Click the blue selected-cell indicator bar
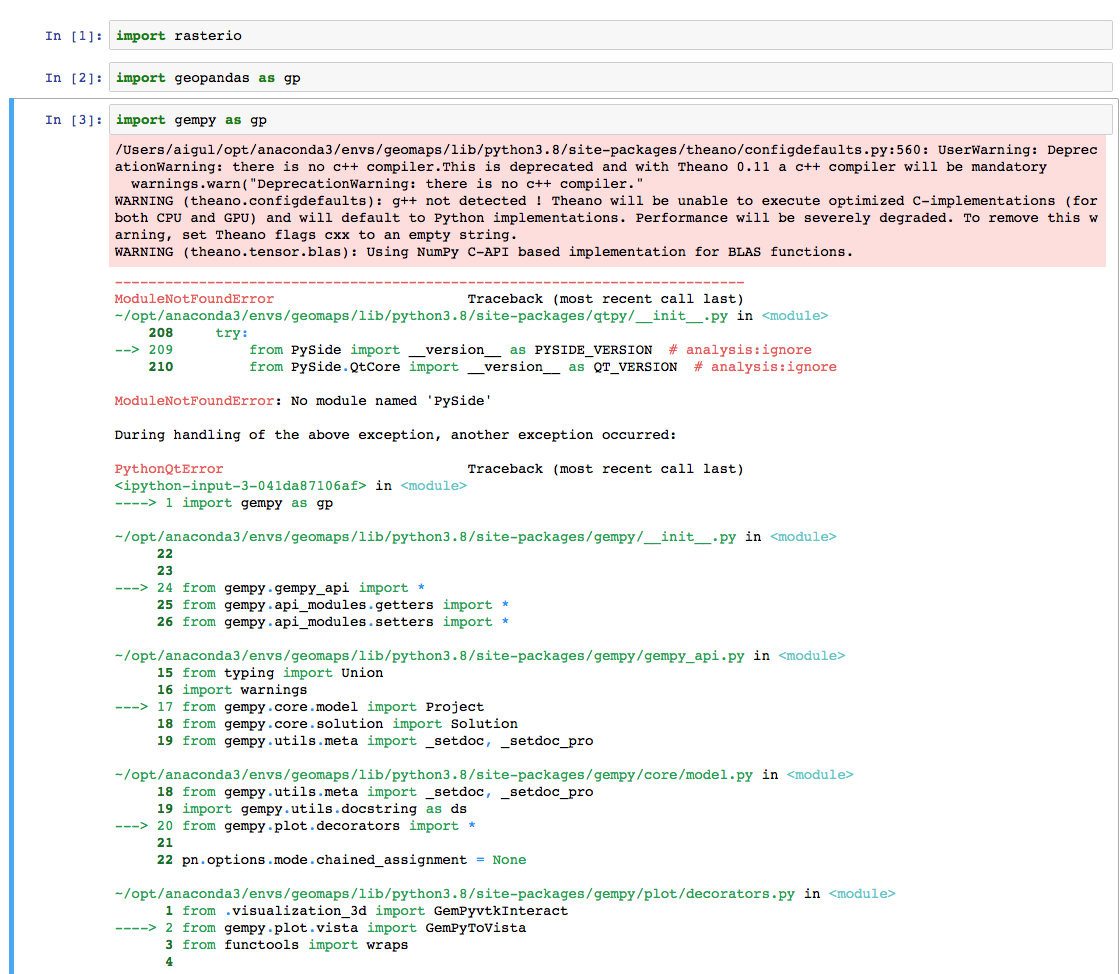 [11, 536]
